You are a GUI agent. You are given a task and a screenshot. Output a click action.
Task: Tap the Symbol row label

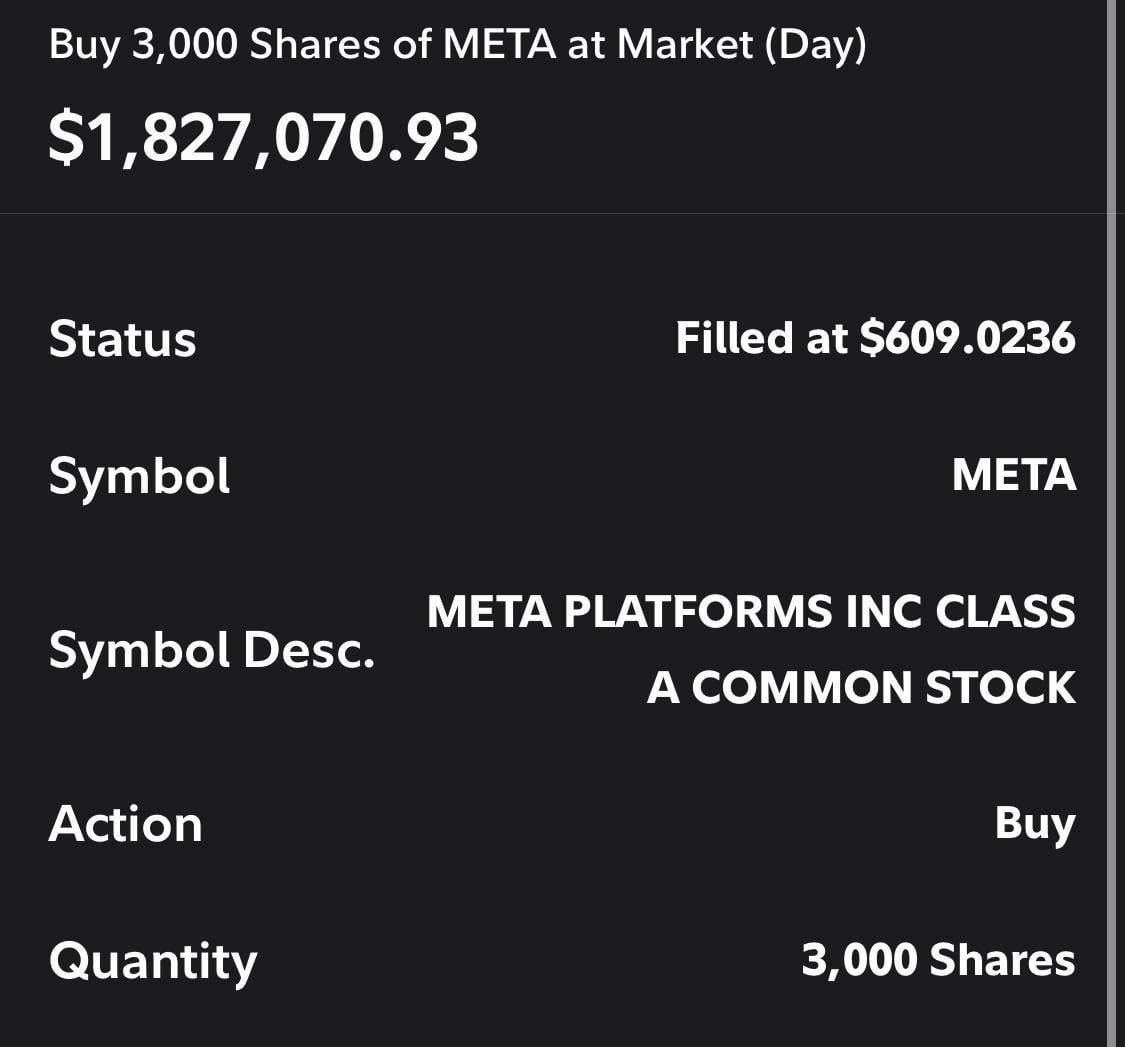(x=139, y=476)
